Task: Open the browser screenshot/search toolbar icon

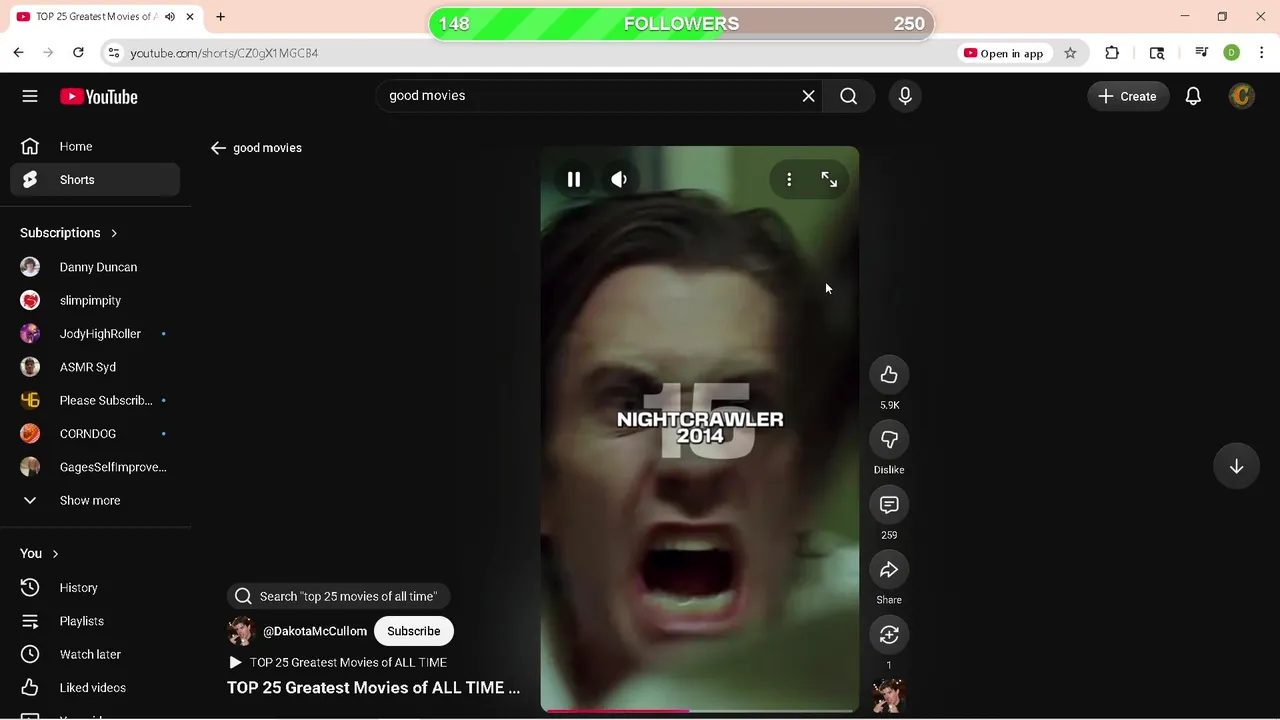Action: coord(1157,53)
